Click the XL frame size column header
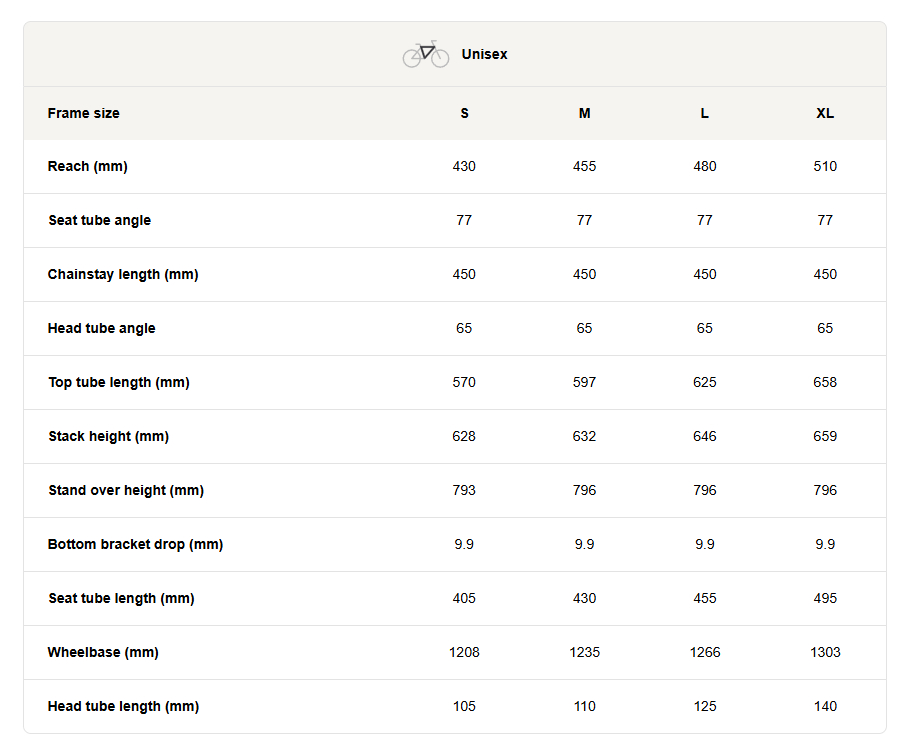The image size is (908, 756). [825, 113]
